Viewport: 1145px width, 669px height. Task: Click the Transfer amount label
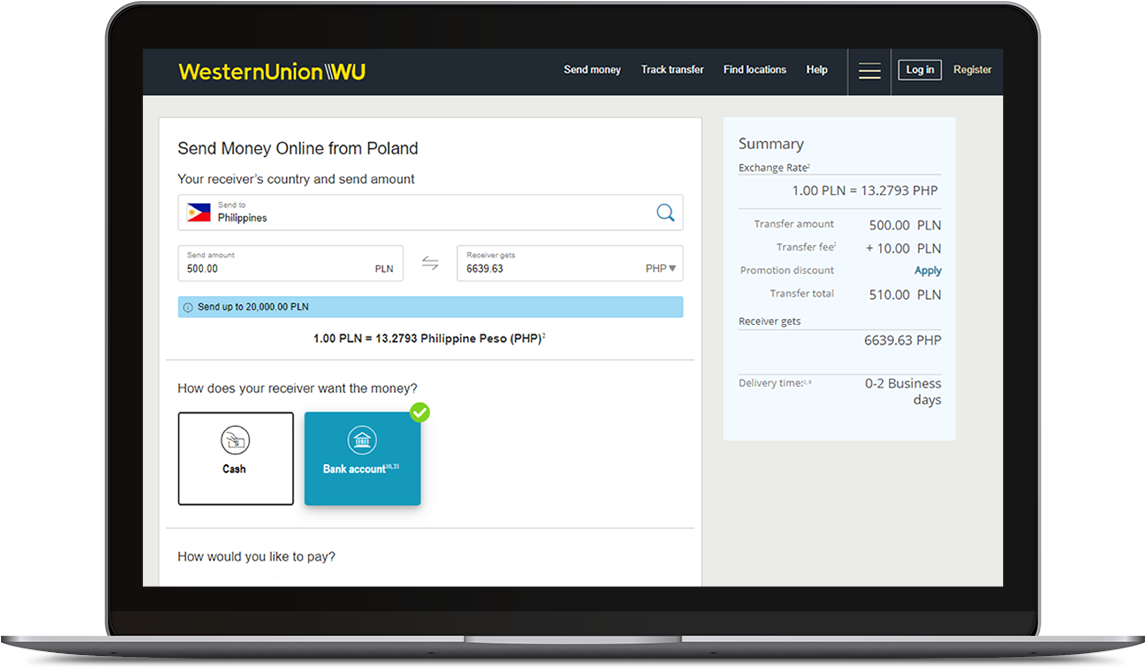794,223
